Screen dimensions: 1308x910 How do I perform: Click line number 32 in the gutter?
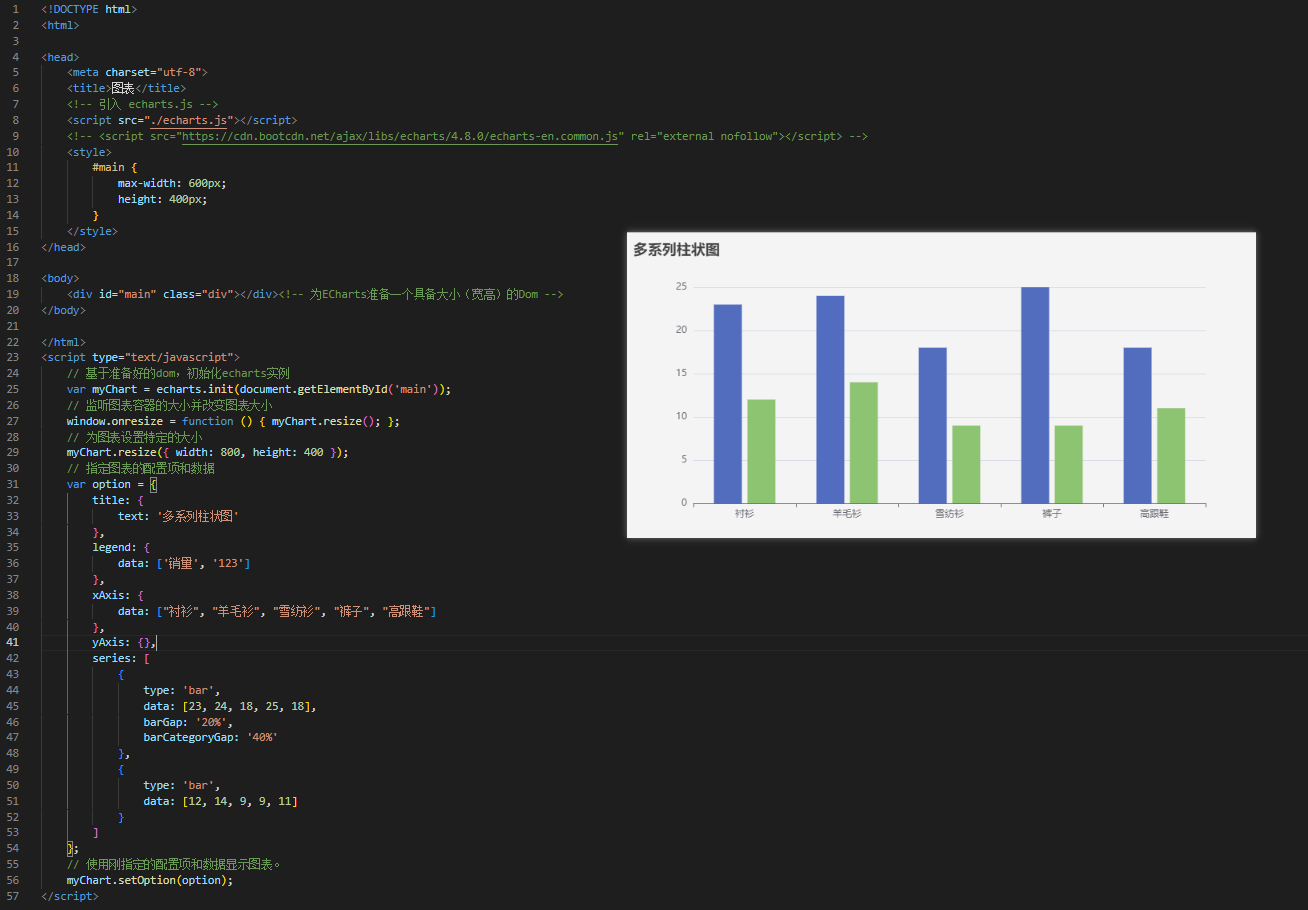click(12, 500)
